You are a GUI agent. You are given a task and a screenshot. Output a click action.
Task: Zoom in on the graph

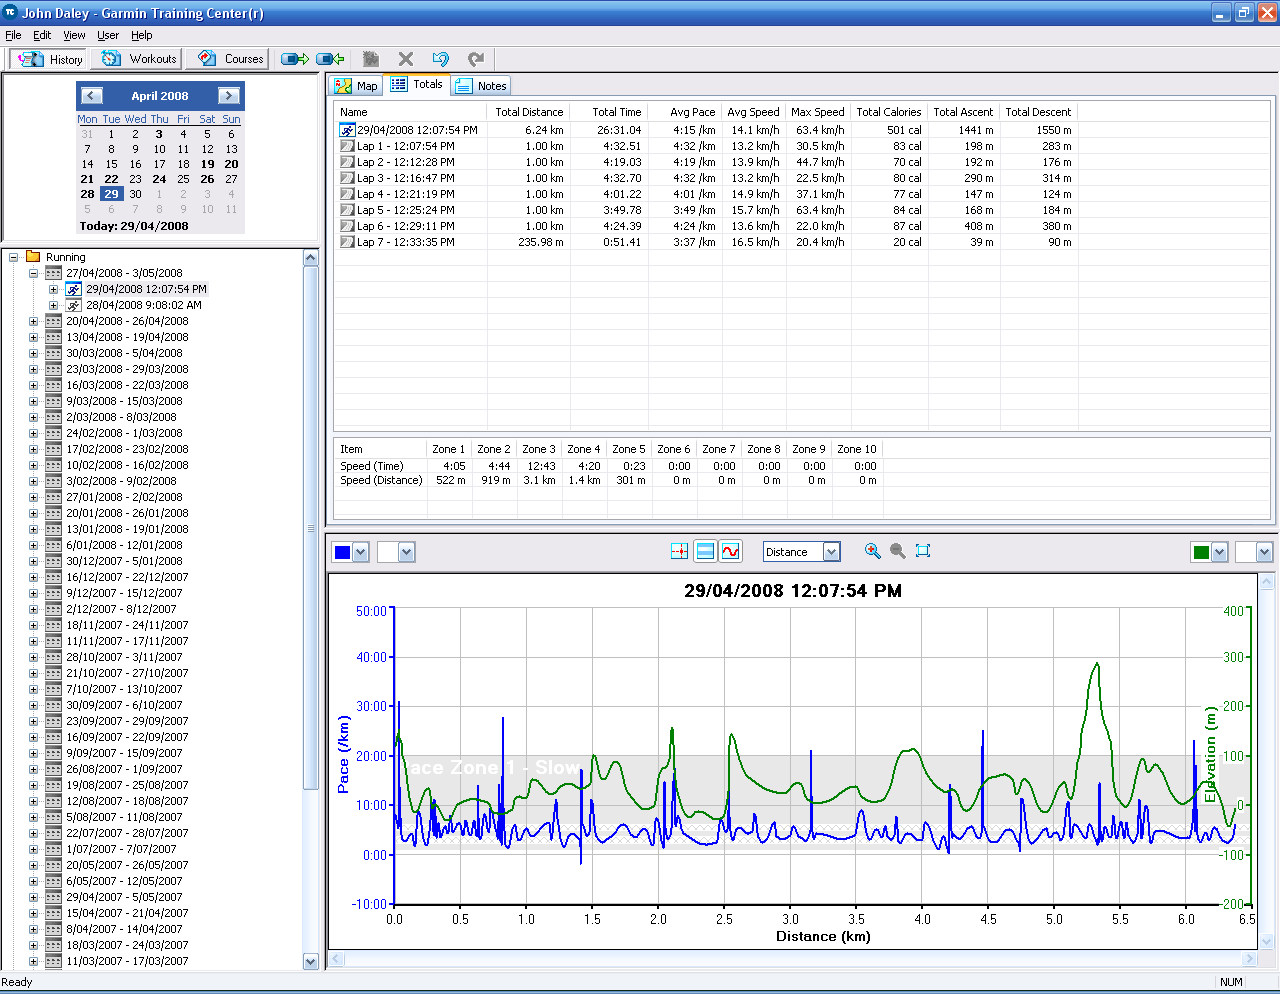coord(873,551)
